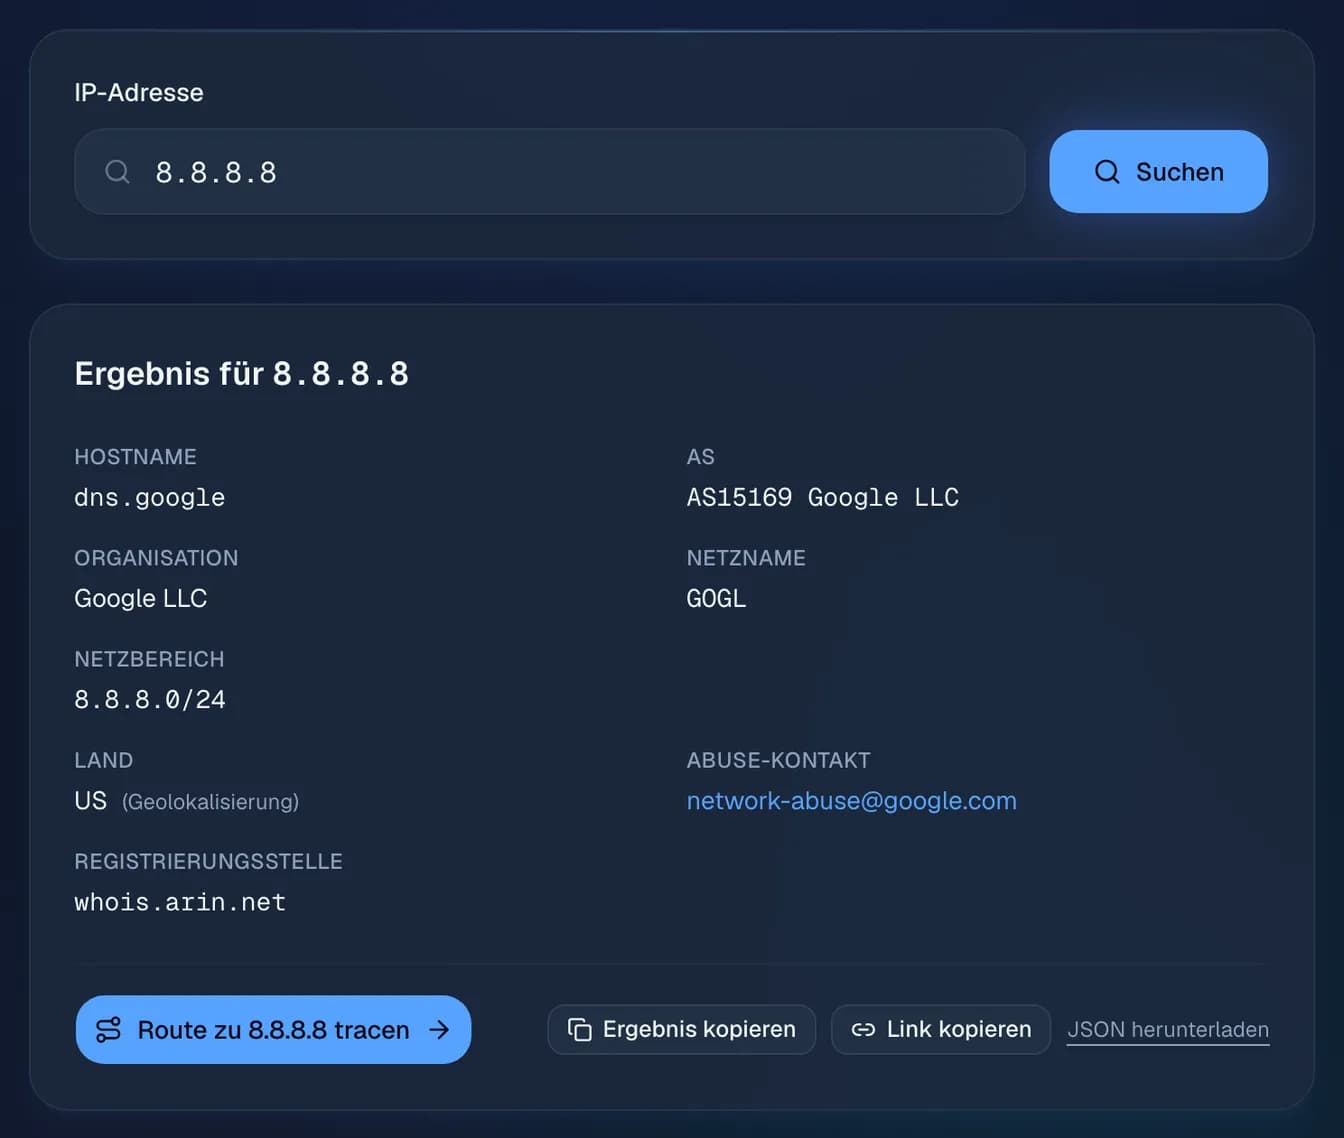Image resolution: width=1344 pixels, height=1138 pixels.
Task: Select hostname value dns.google
Action: point(149,498)
